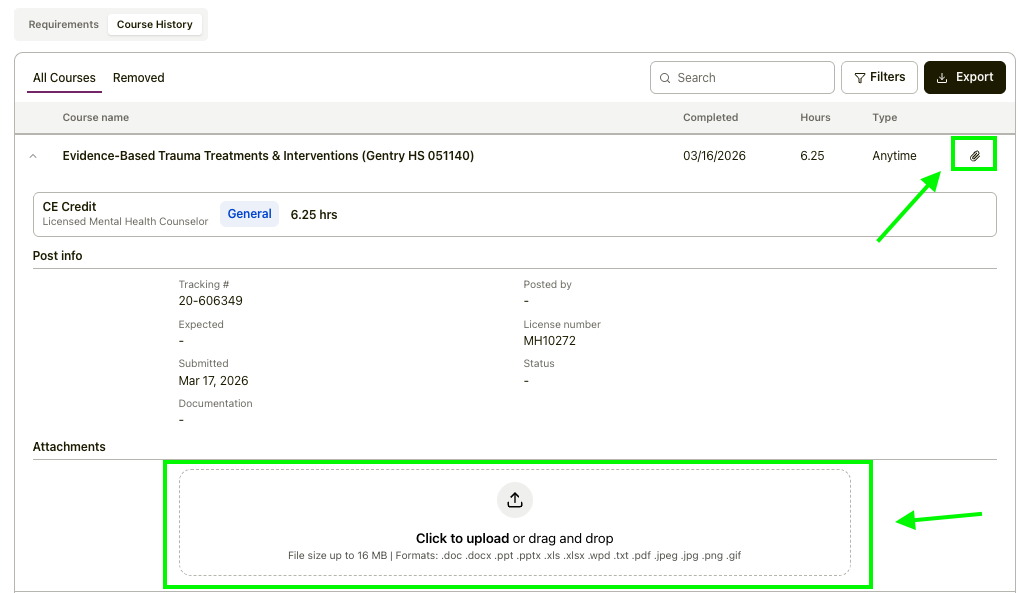Click tracking number 20-606349
This screenshot has height=593, width=1031.
coord(210,301)
